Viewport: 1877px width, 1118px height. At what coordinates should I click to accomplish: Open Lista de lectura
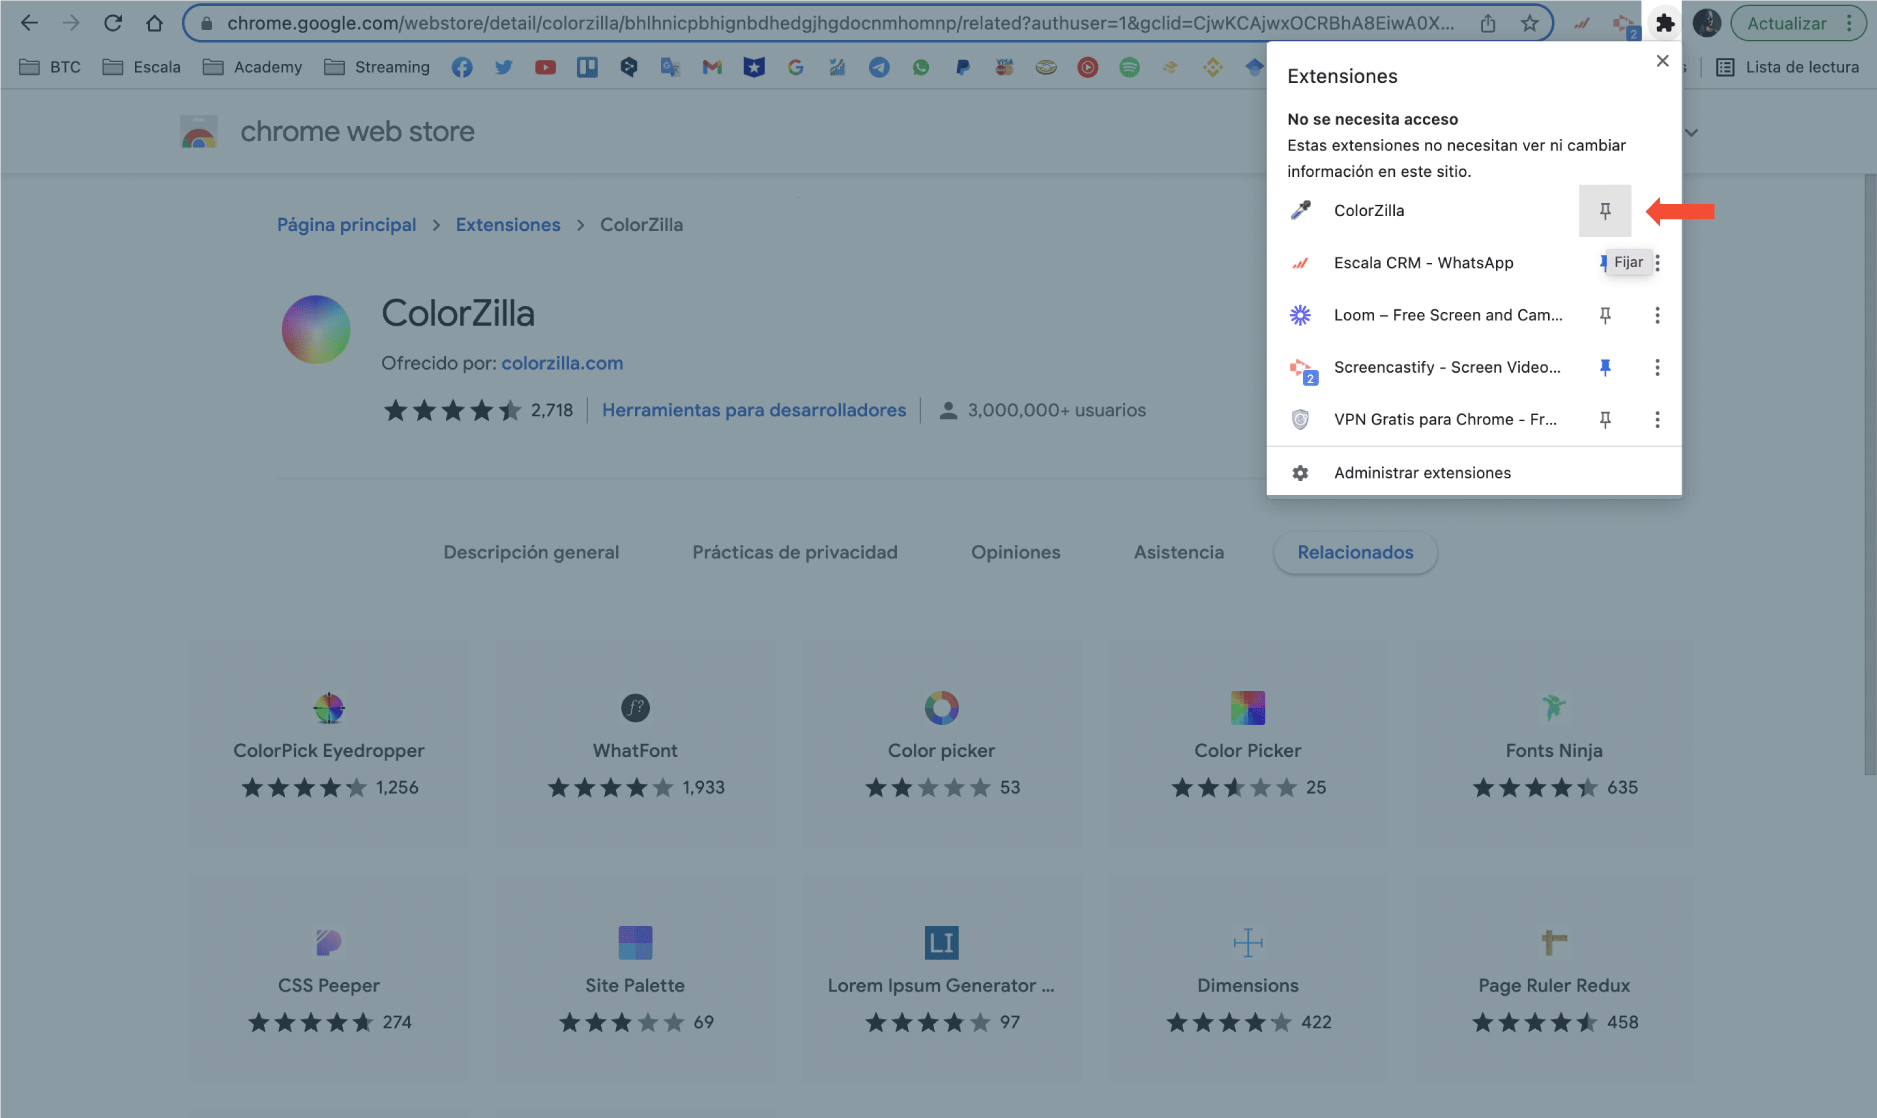coord(1788,67)
